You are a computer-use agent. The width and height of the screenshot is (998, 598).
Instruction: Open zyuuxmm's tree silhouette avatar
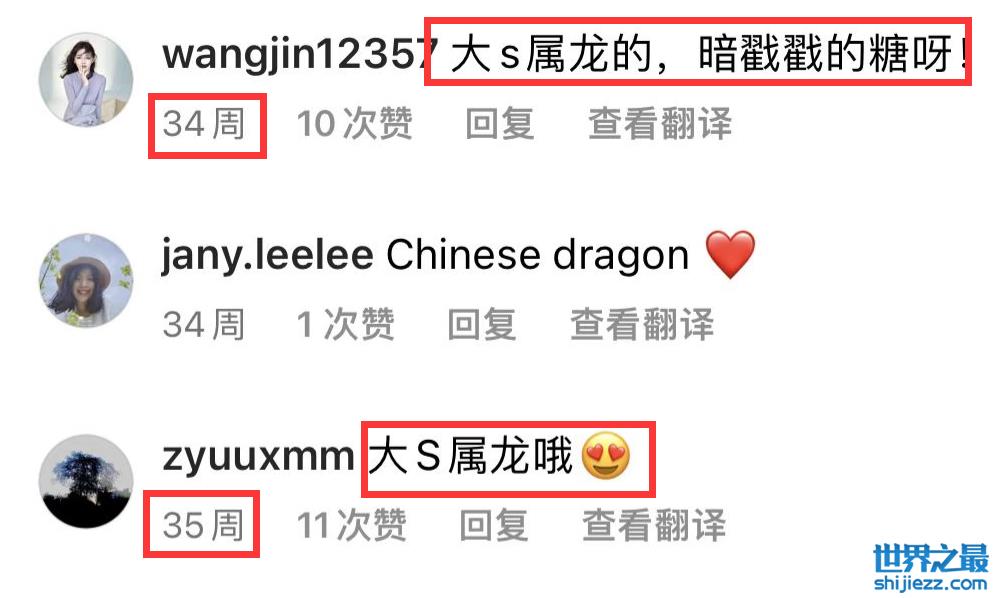[86, 482]
